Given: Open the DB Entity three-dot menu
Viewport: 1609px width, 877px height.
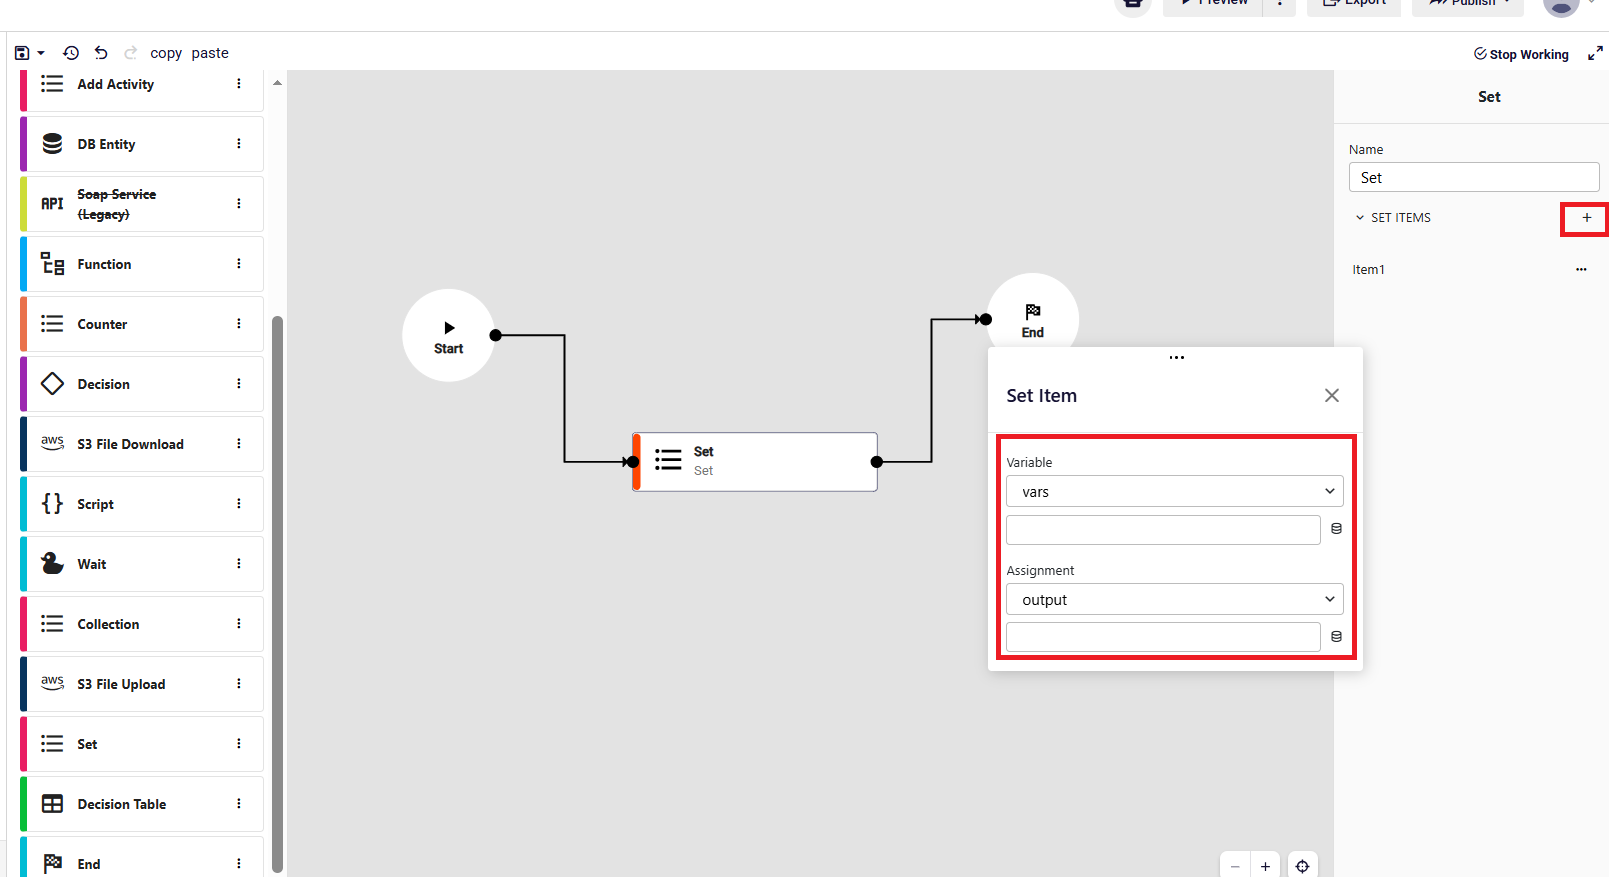Looking at the screenshot, I should (239, 144).
